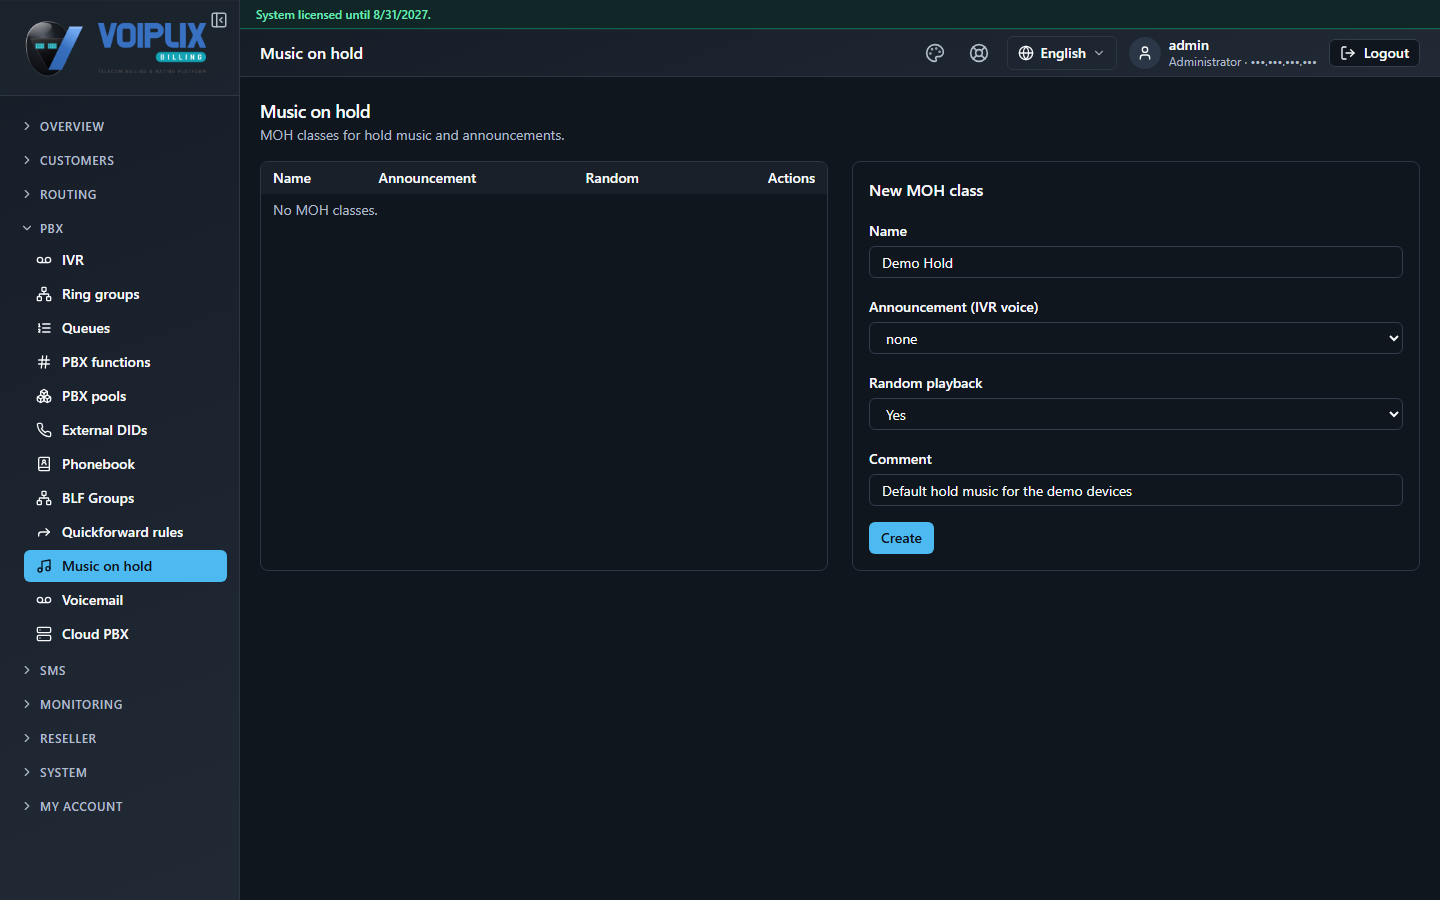Open the Random playback dropdown
Viewport: 1440px width, 900px height.
tap(1136, 414)
